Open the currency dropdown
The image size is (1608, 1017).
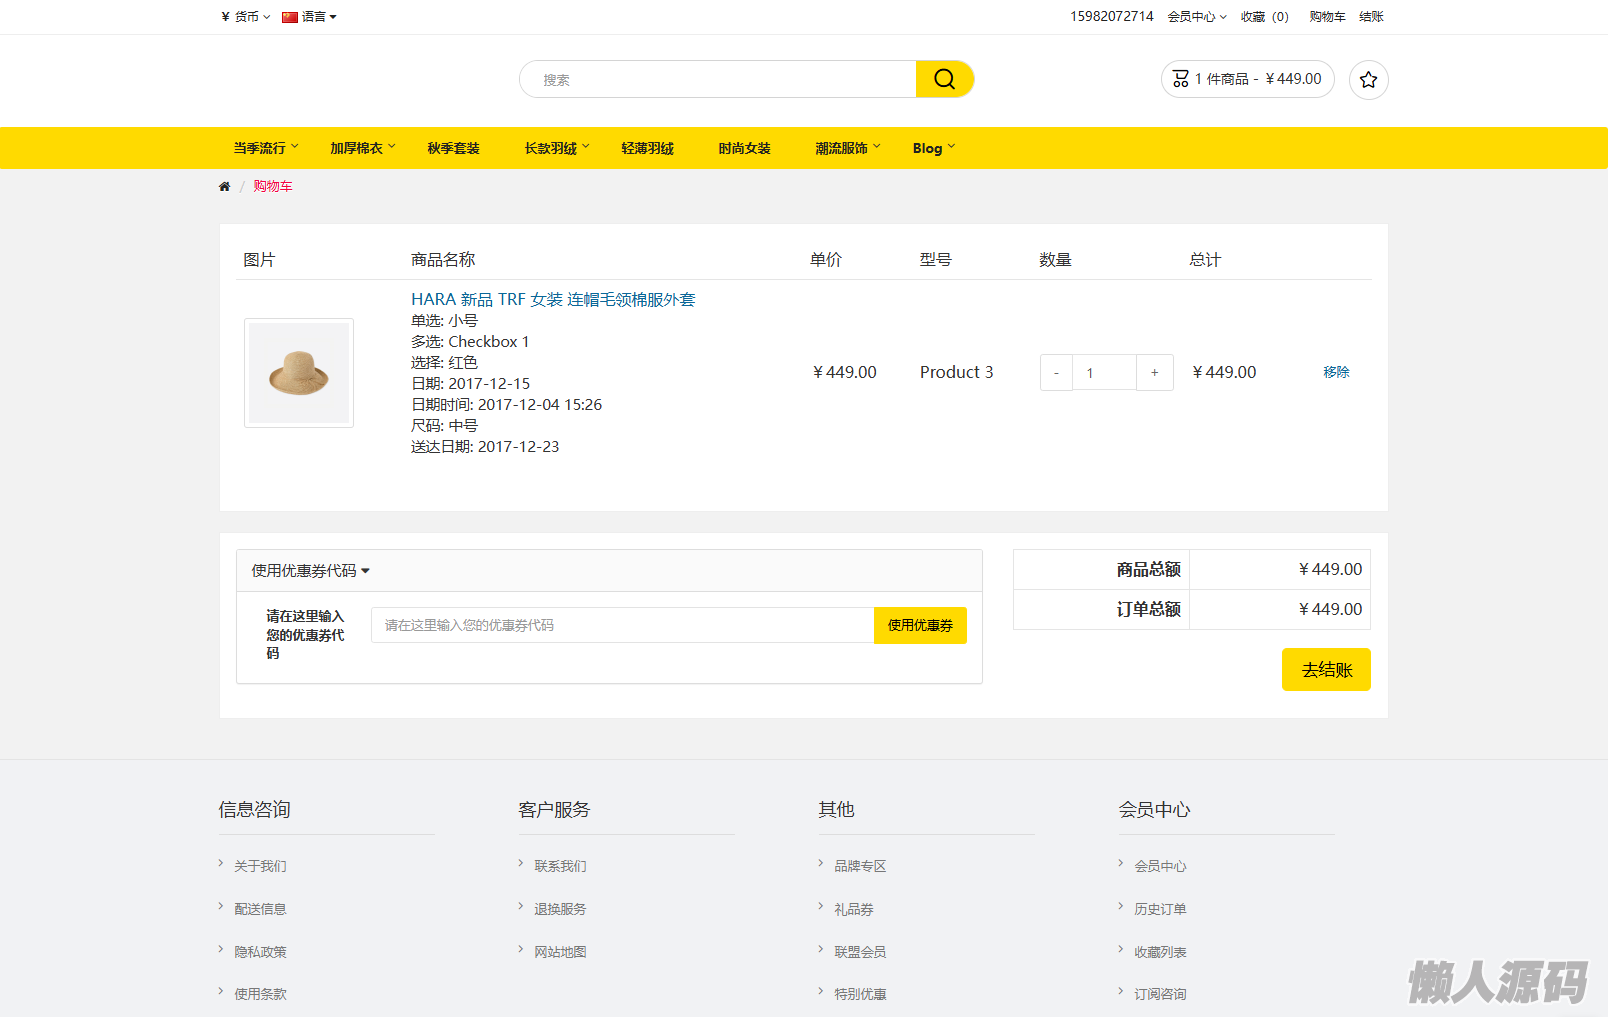click(245, 17)
